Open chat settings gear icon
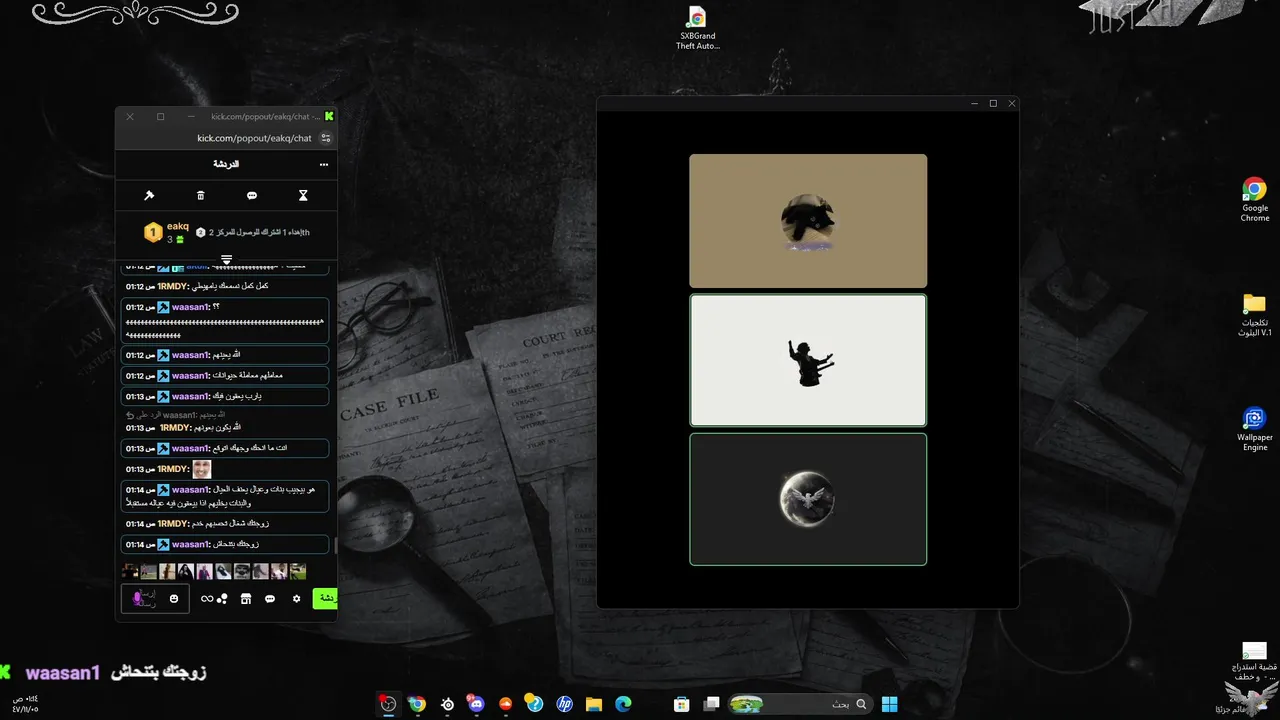This screenshot has width=1280, height=720. click(296, 599)
